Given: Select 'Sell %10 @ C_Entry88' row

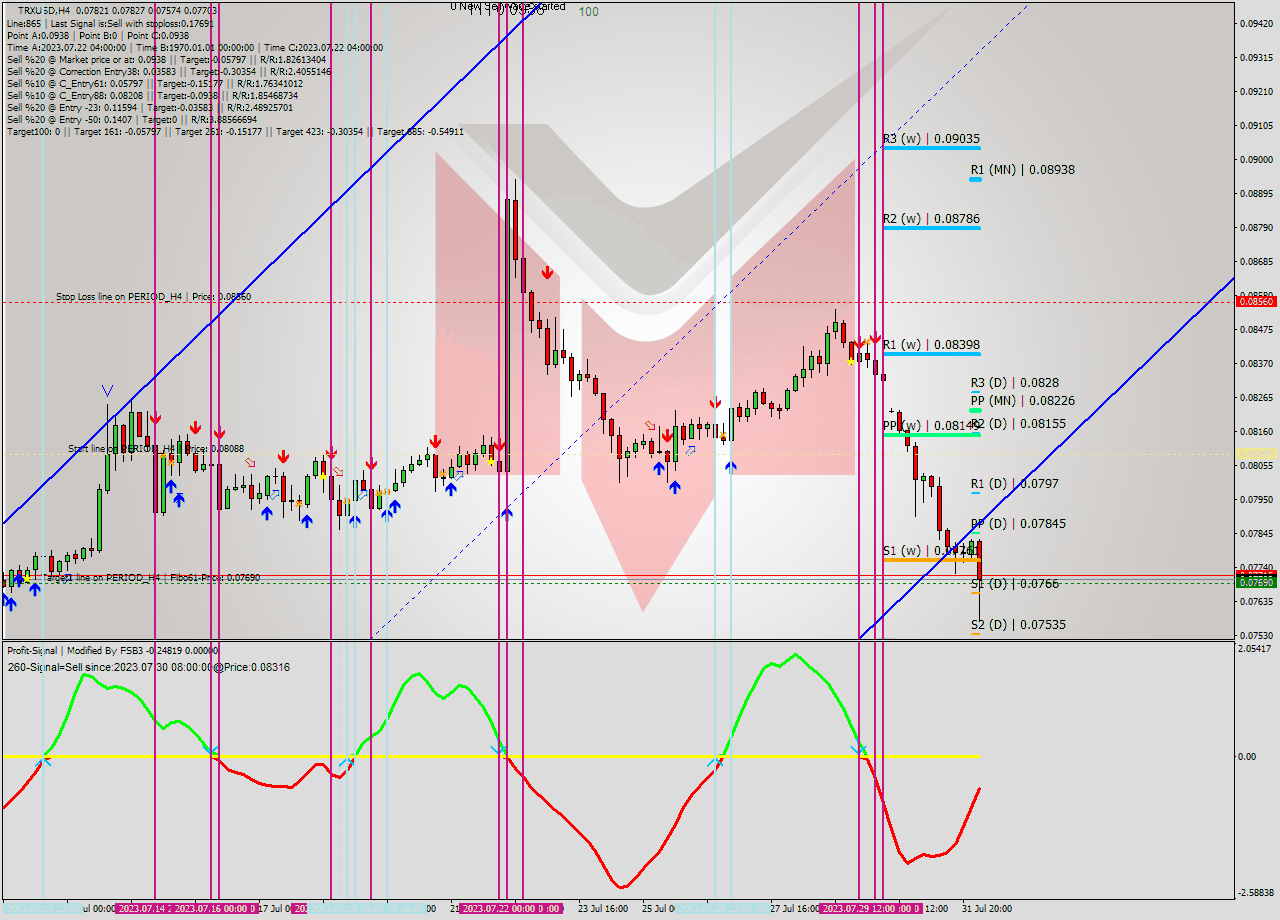Looking at the screenshot, I should point(151,95).
